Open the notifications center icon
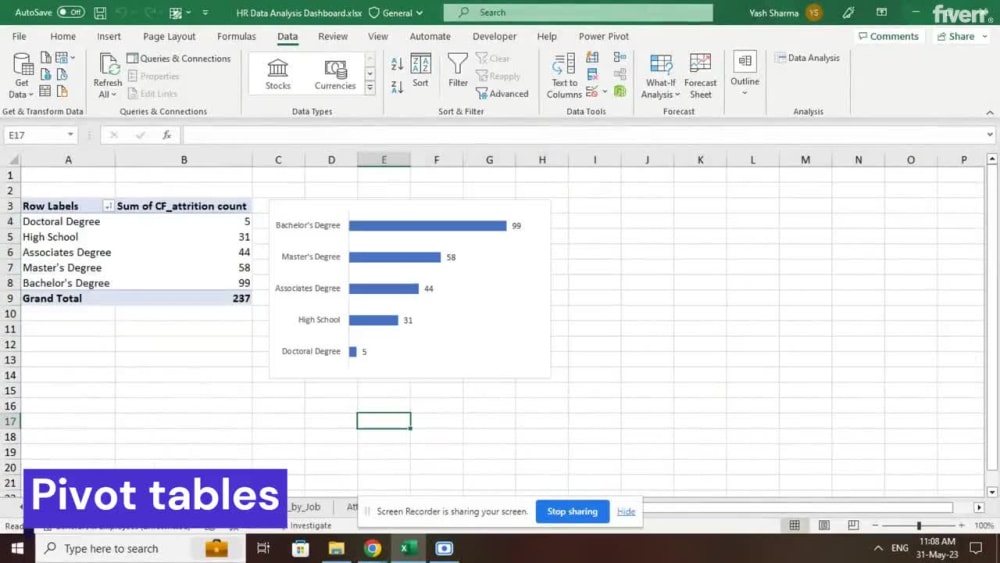 click(976, 548)
